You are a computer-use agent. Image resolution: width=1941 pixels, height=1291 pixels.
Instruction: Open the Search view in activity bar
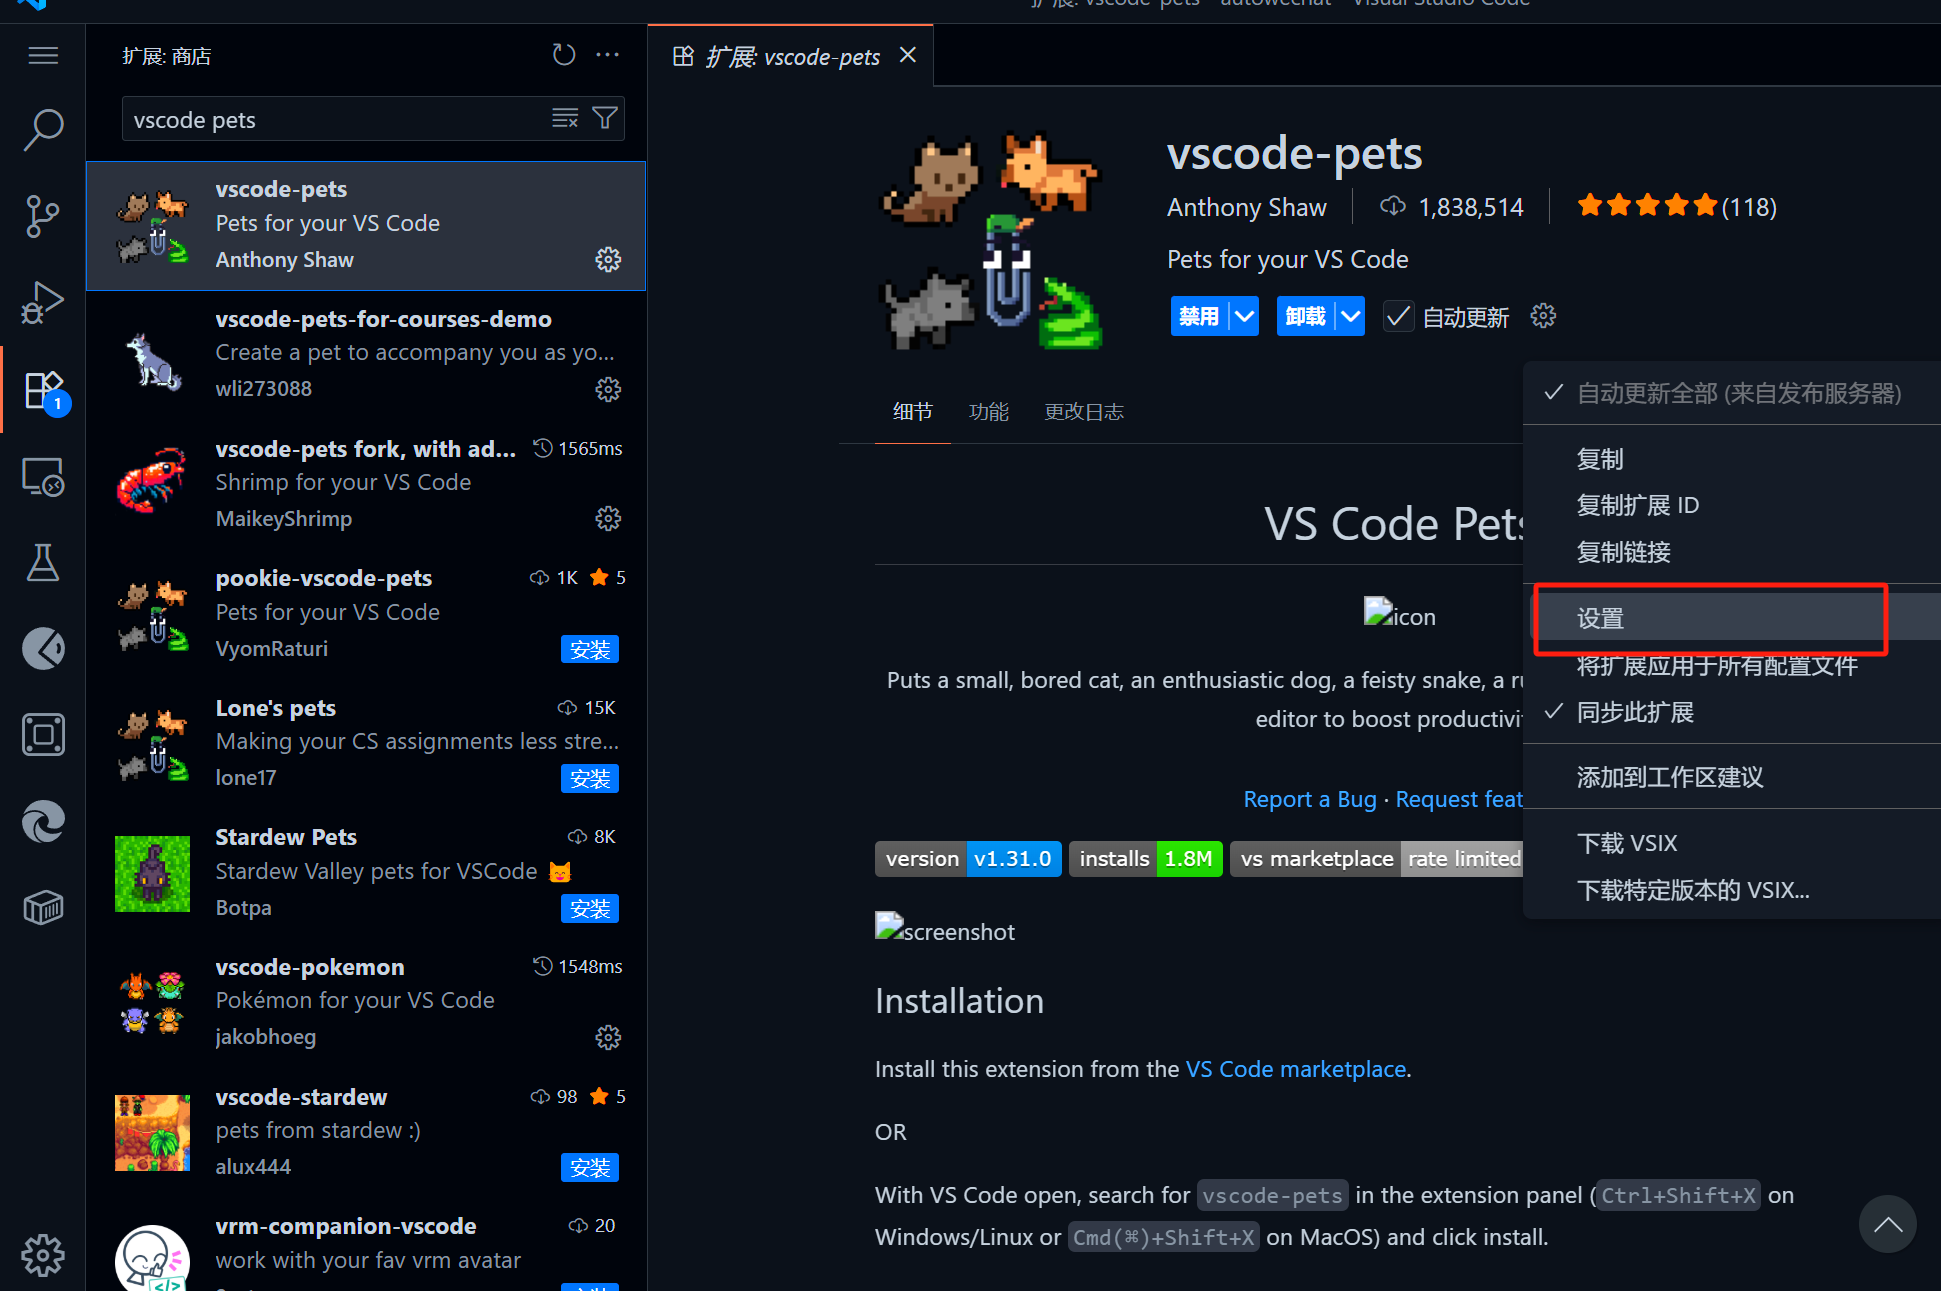click(x=43, y=129)
